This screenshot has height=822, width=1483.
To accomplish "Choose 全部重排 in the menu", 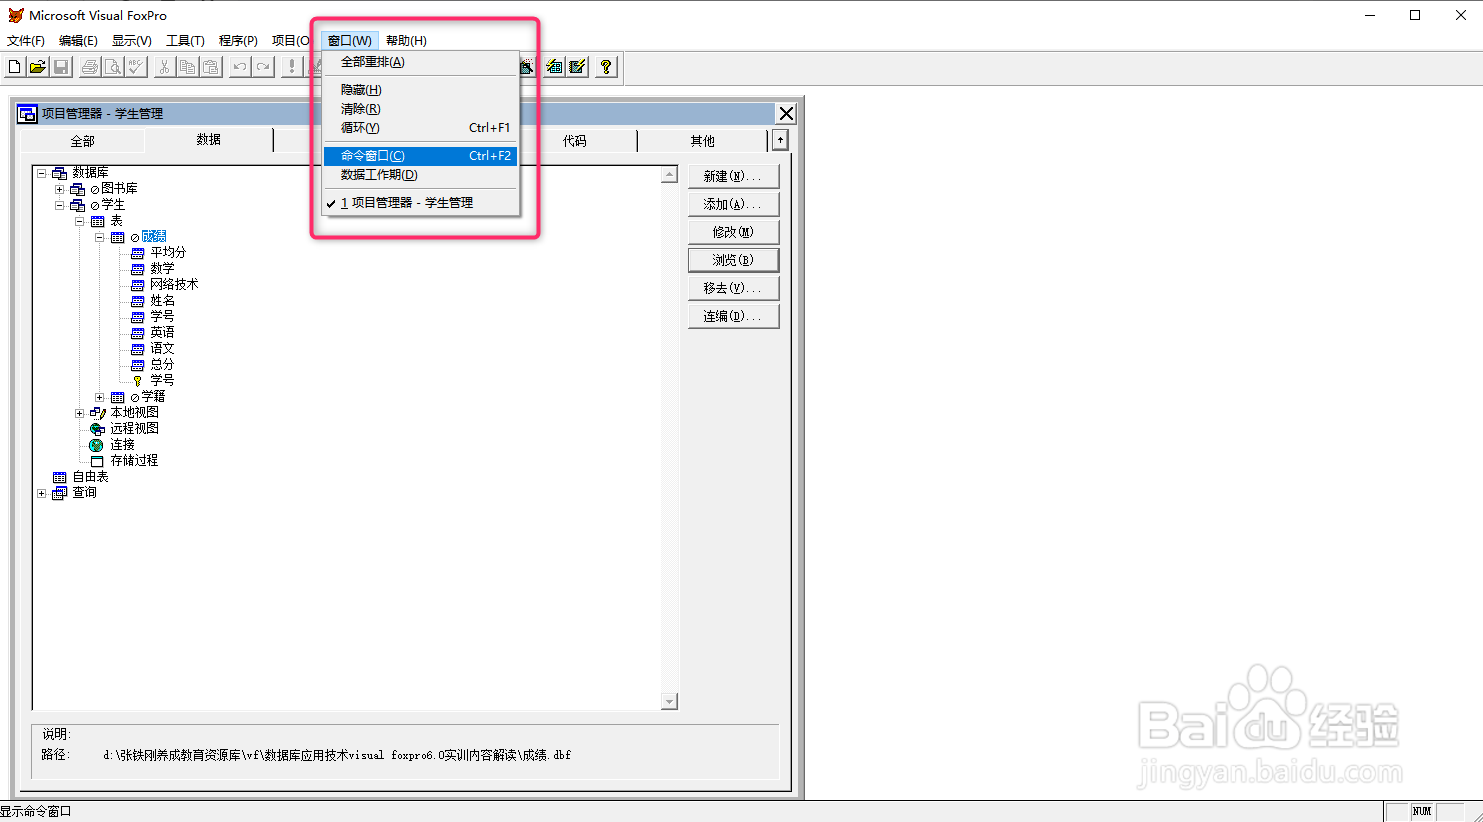I will [420, 62].
